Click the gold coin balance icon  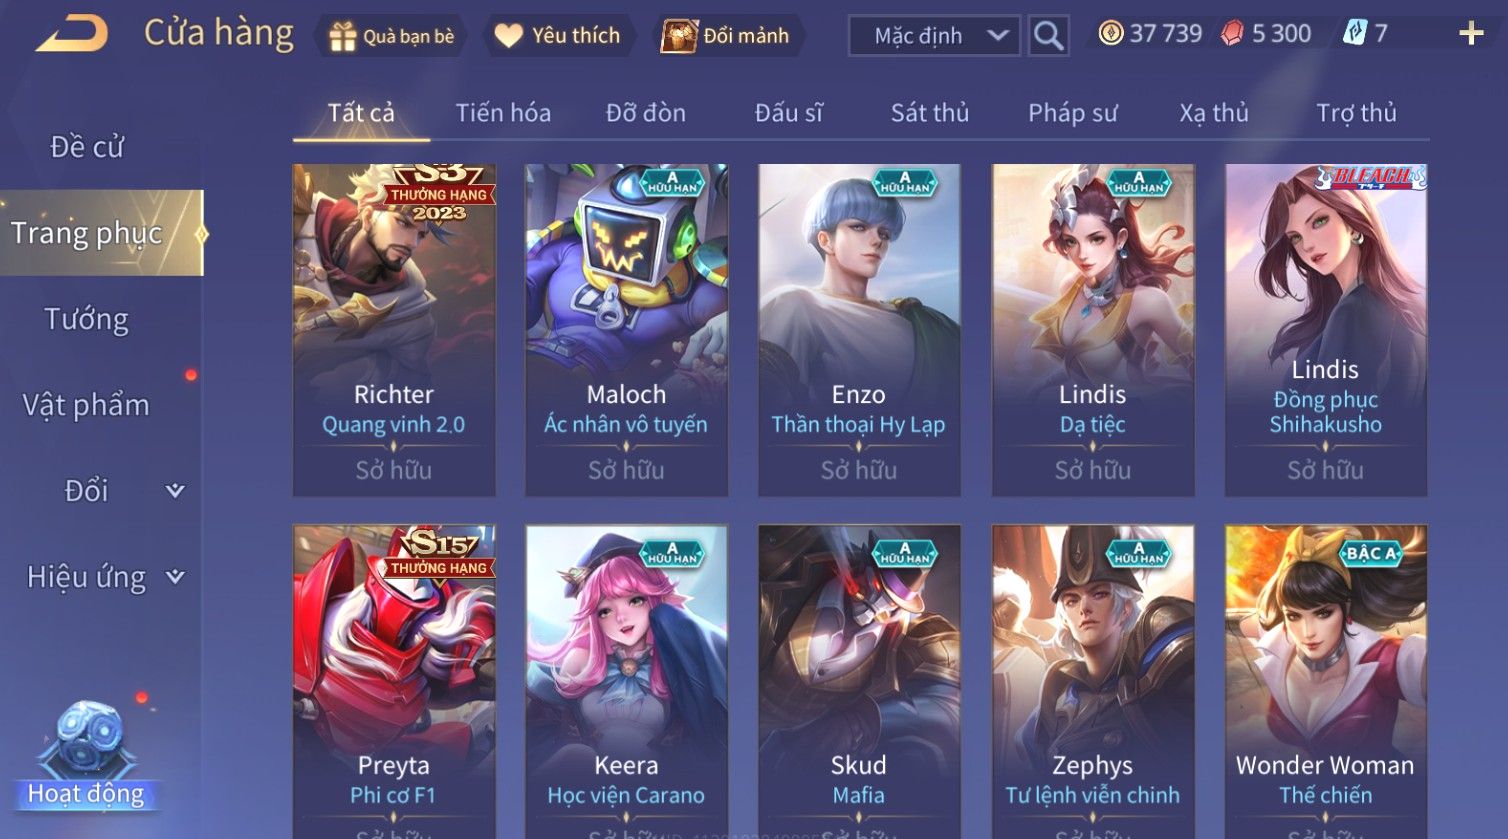[x=1110, y=34]
